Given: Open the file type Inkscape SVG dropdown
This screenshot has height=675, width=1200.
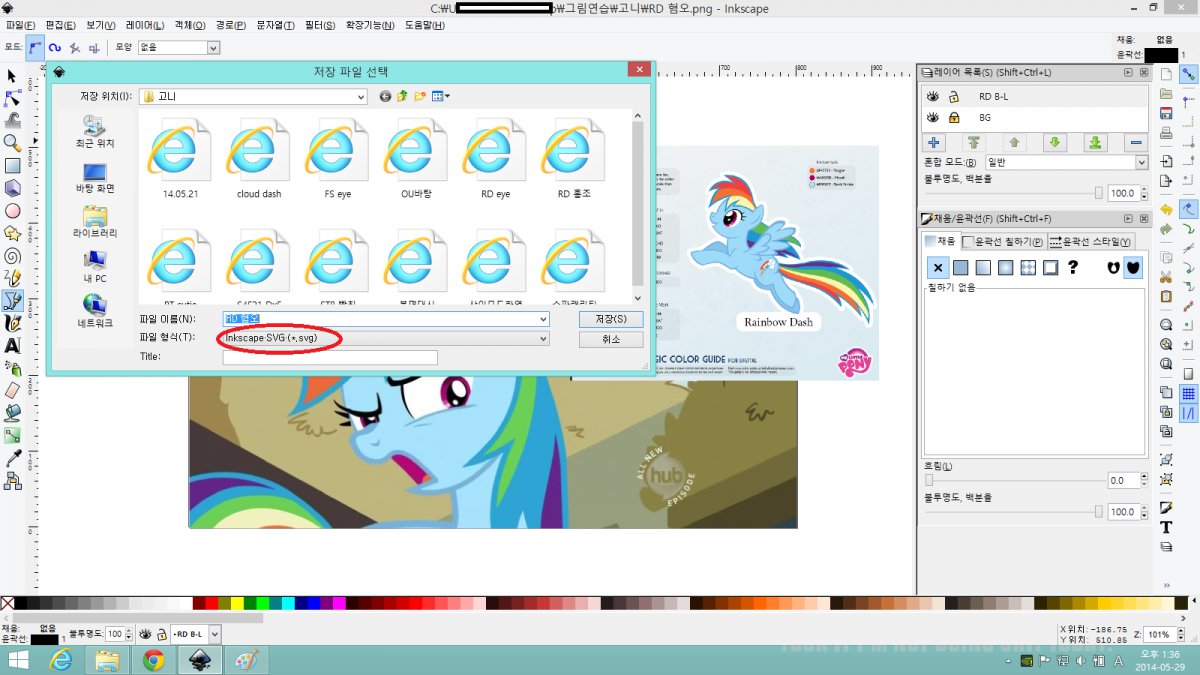Looking at the screenshot, I should (386, 338).
